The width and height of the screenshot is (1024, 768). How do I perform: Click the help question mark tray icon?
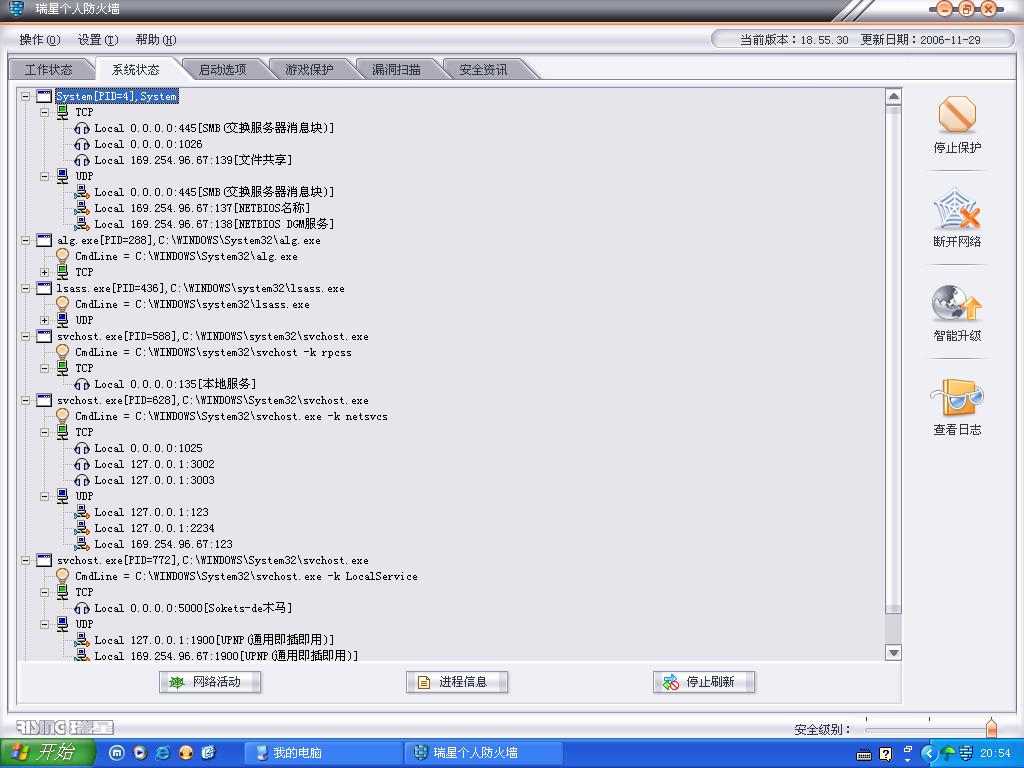(886, 754)
